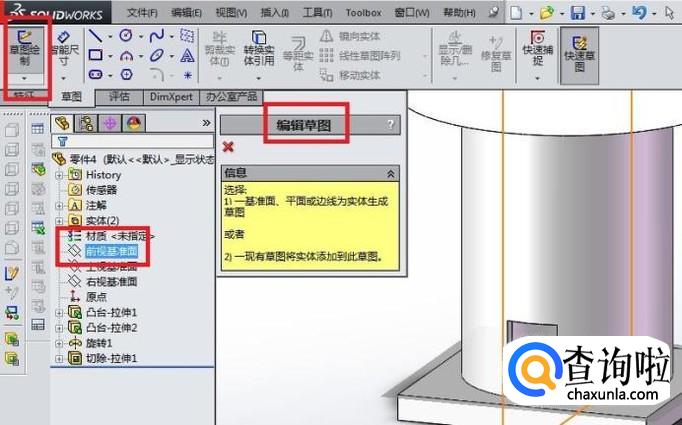Open the Spline tool dropdown arrow
Image resolution: width=682 pixels, height=425 pixels.
click(171, 36)
